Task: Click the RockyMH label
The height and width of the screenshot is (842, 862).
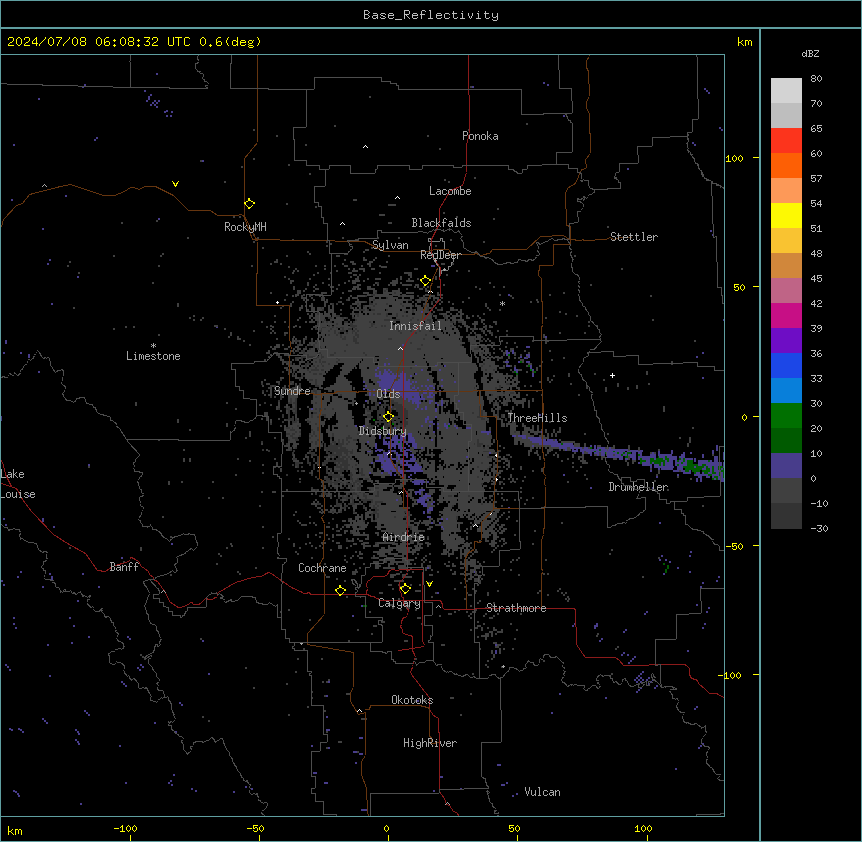Action: click(245, 226)
